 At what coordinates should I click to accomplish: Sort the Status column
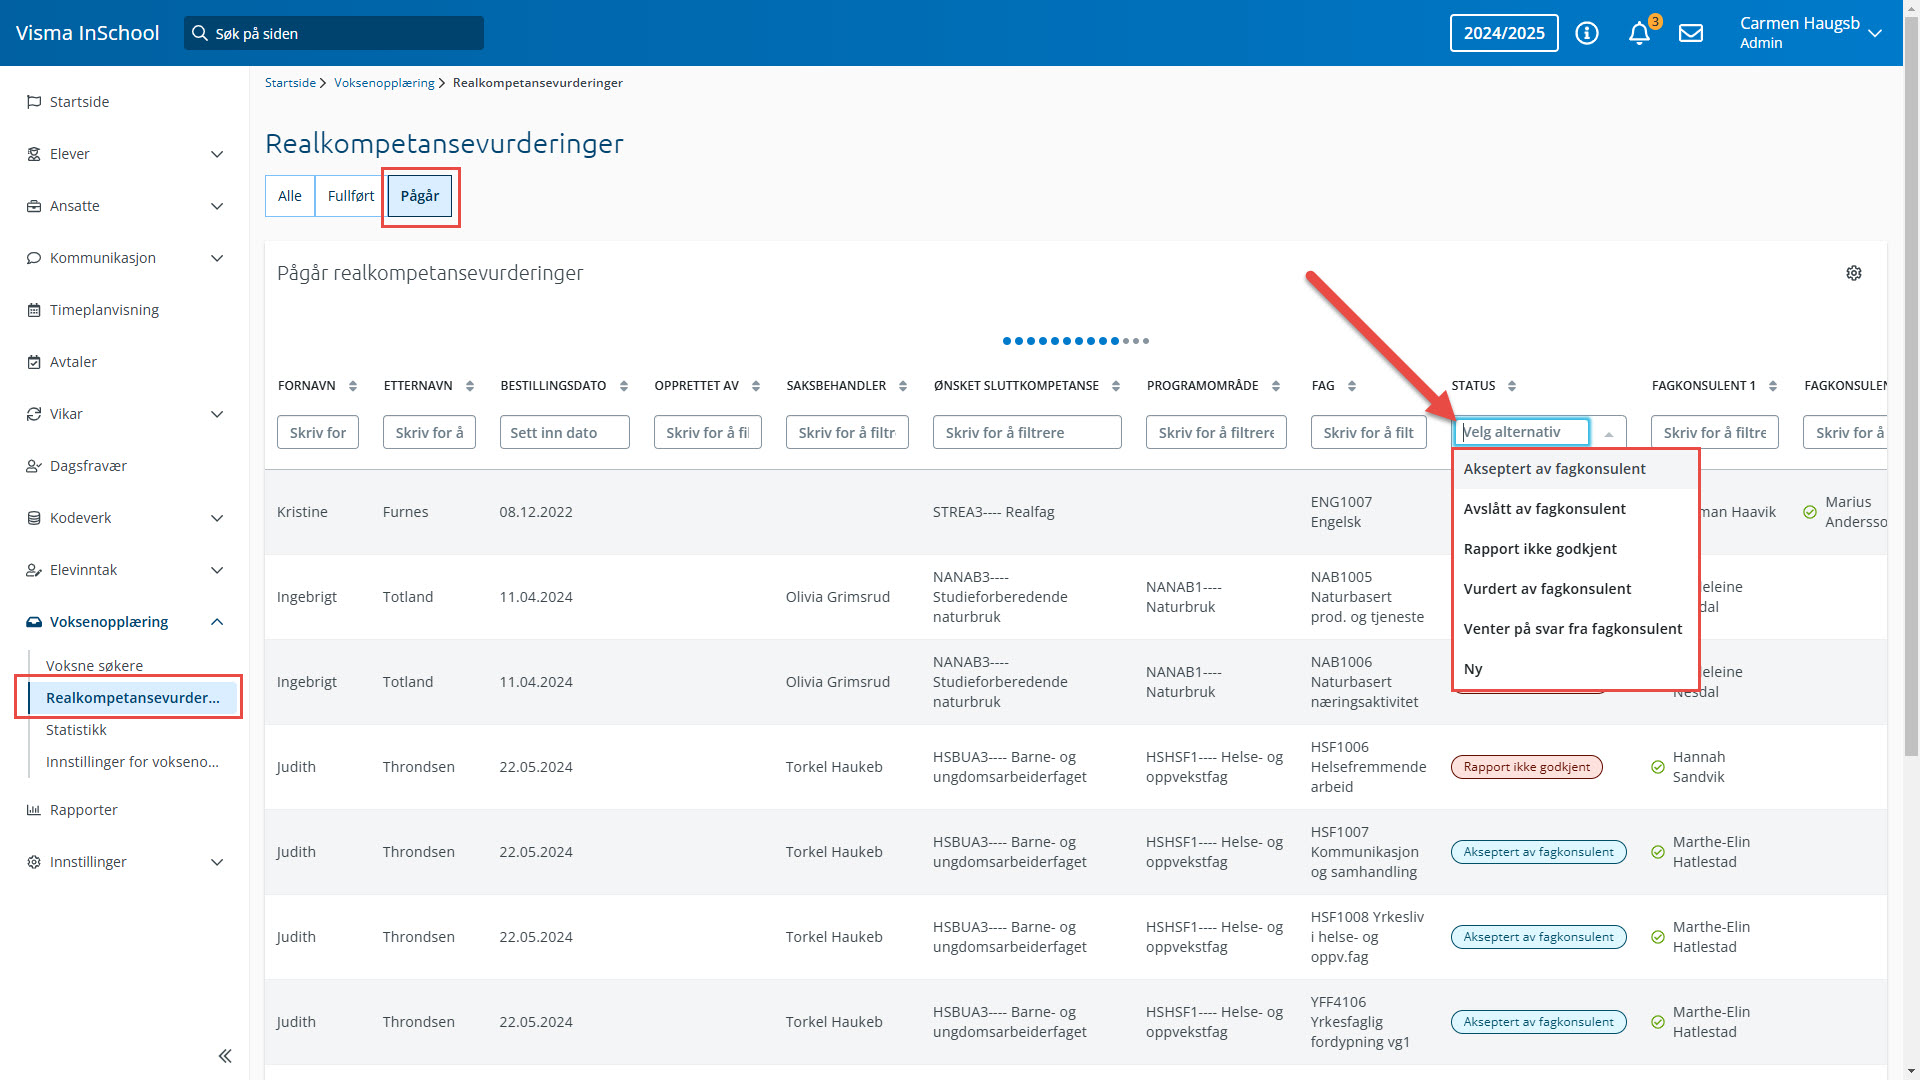pos(1511,386)
